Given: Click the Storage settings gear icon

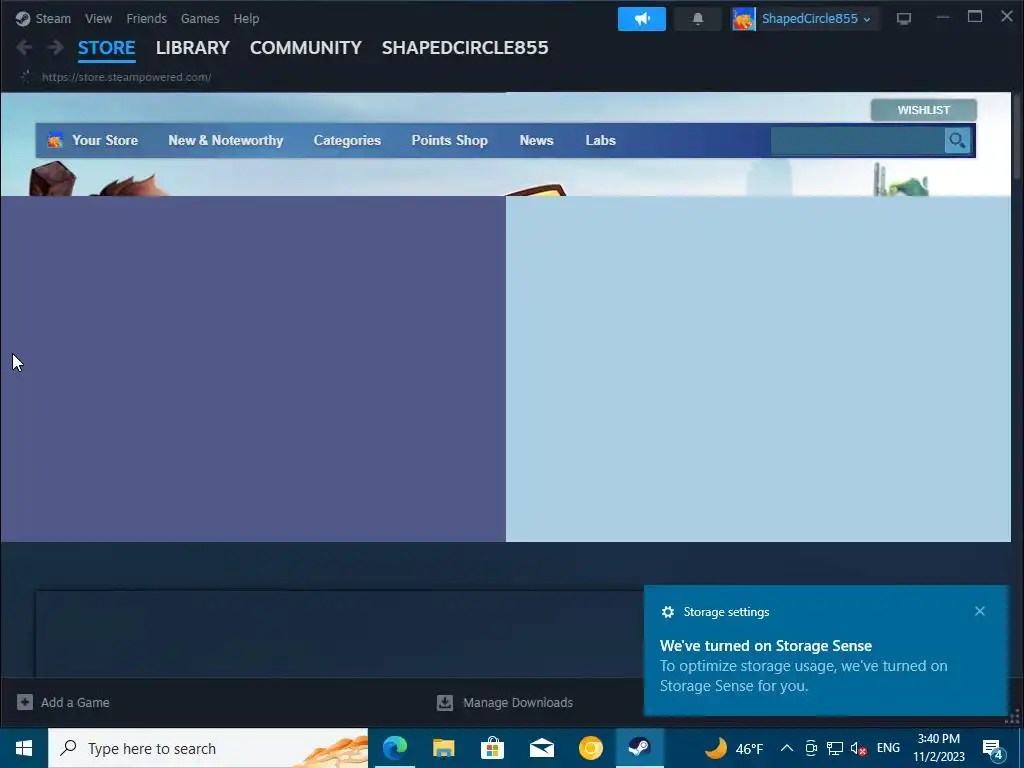Looking at the screenshot, I should [667, 612].
